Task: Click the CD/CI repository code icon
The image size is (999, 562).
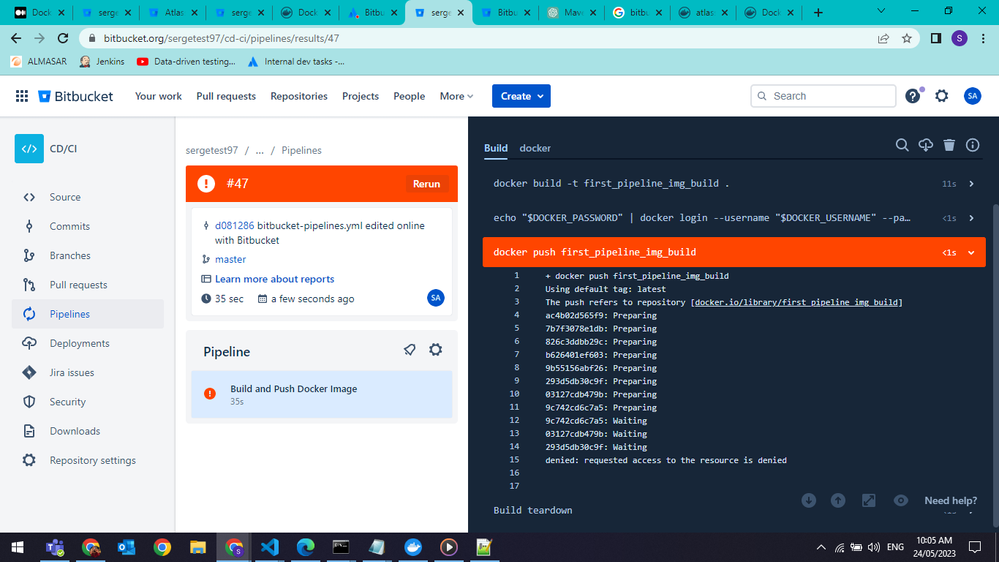Action: pyautogui.click(x=29, y=148)
